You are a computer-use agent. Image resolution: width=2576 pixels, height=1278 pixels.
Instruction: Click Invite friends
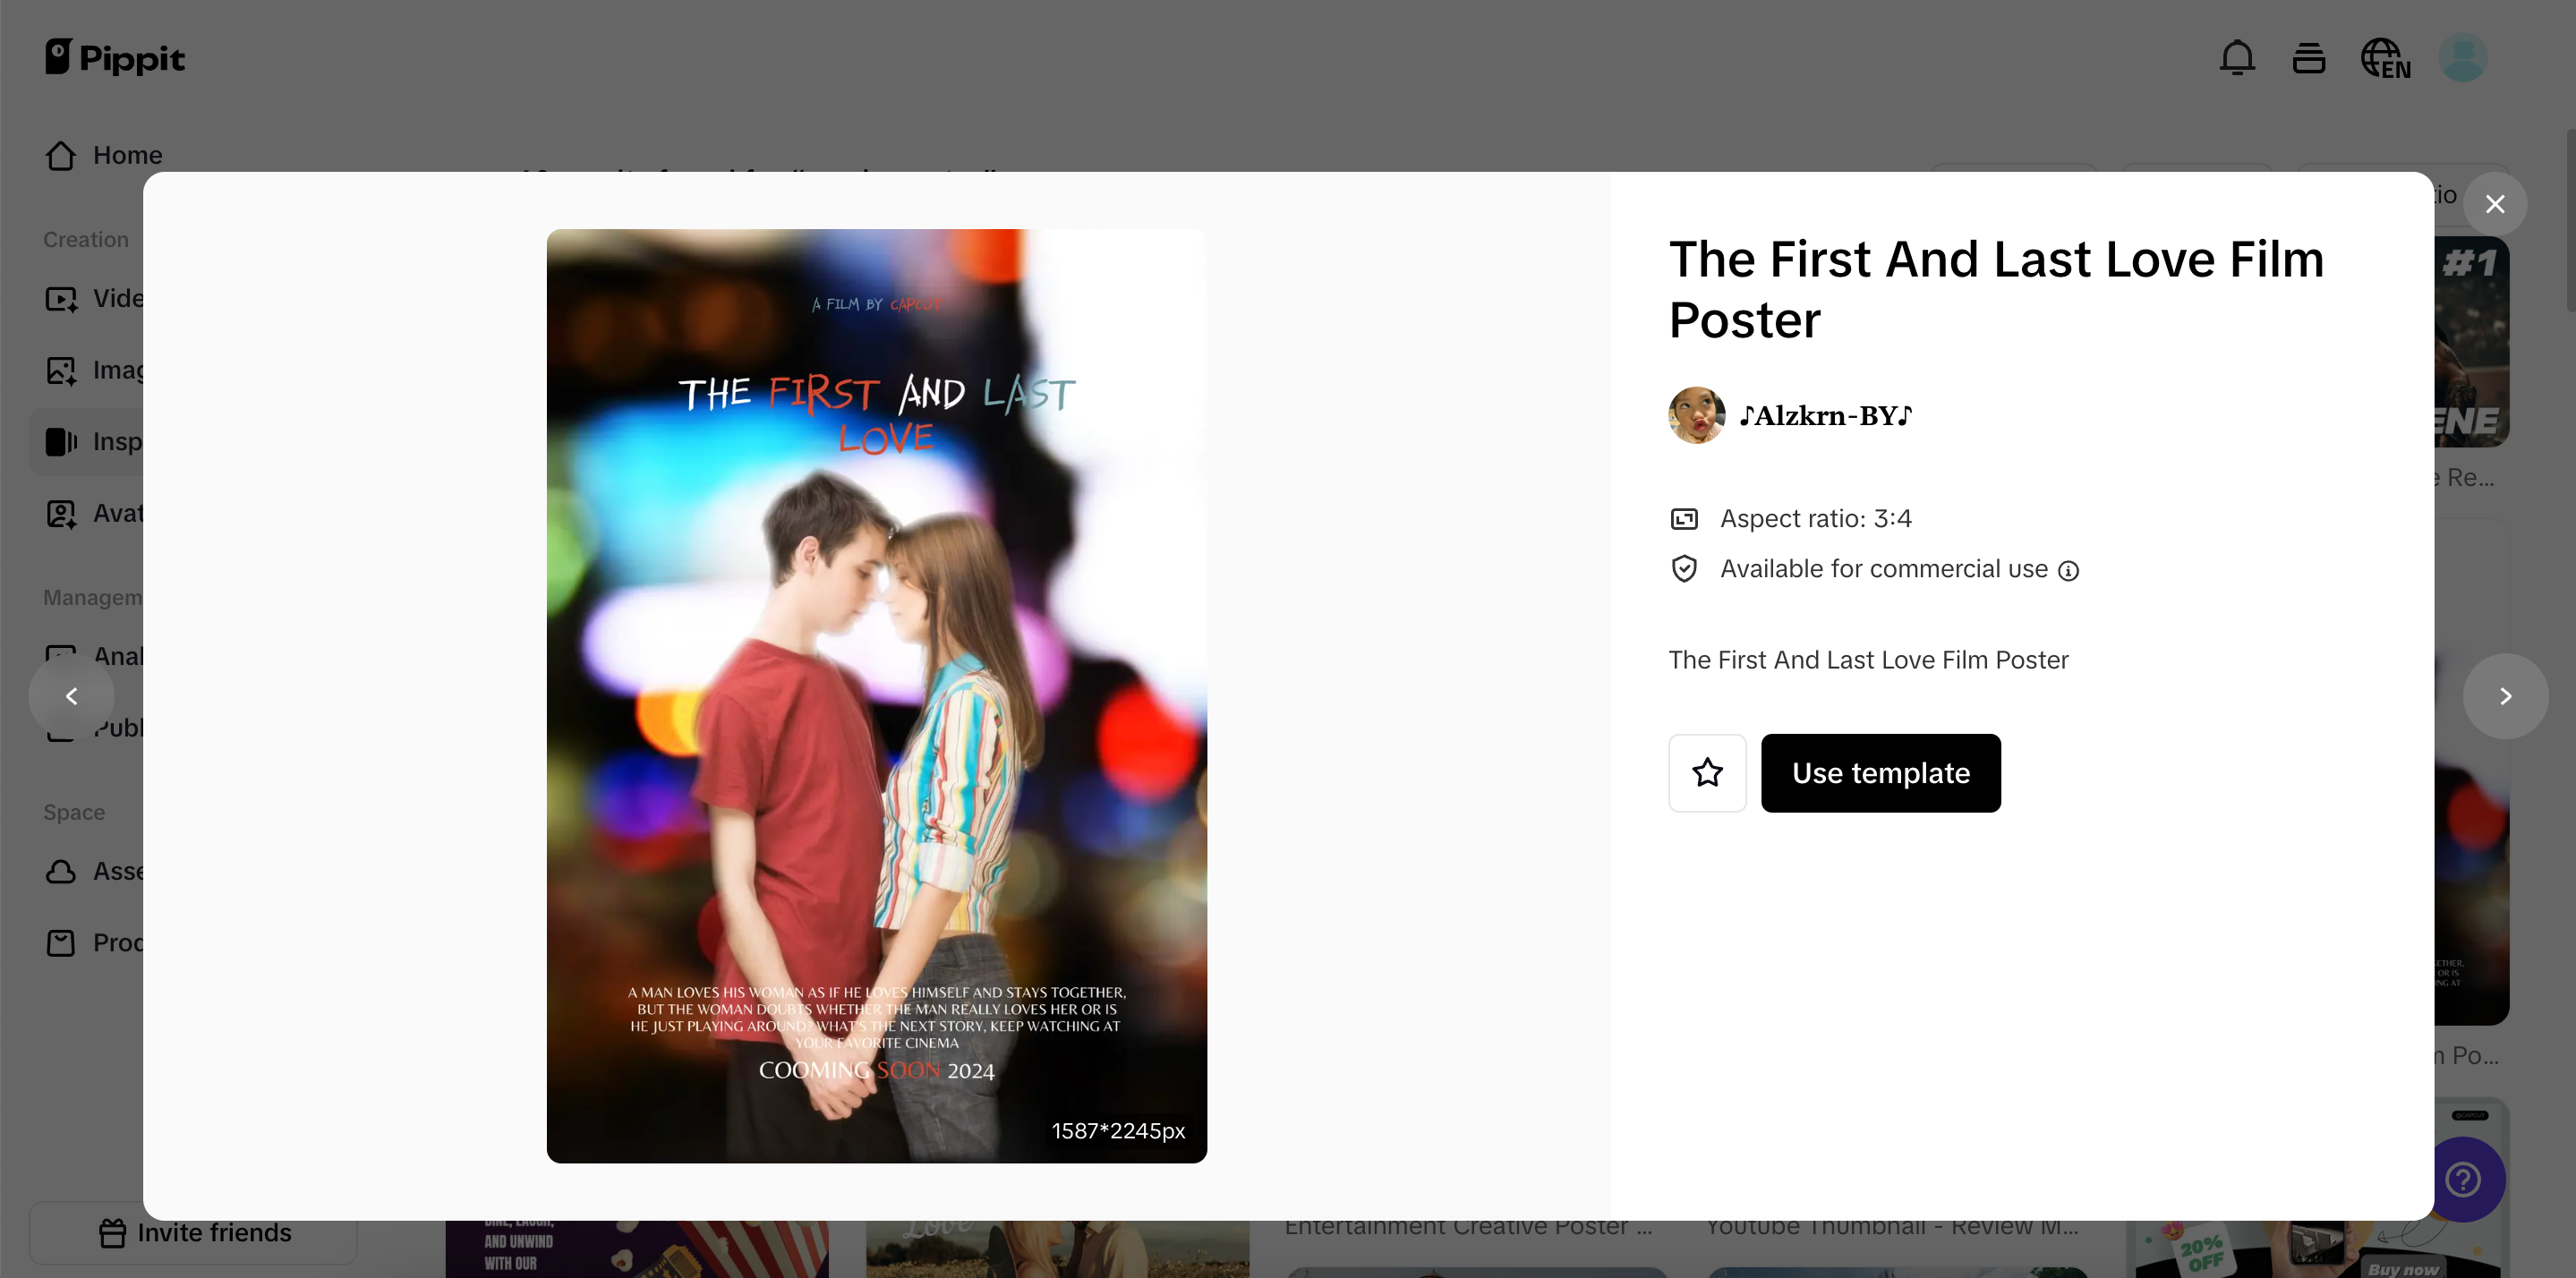click(x=193, y=1232)
